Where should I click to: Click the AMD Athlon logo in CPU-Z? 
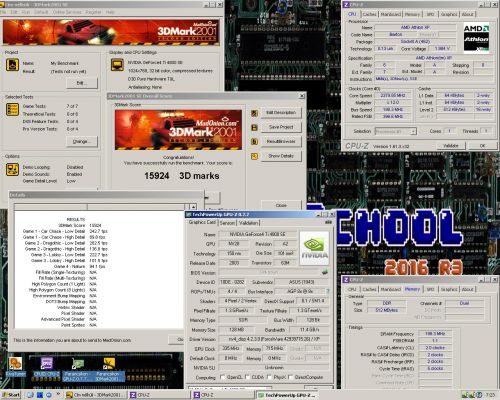(476, 37)
